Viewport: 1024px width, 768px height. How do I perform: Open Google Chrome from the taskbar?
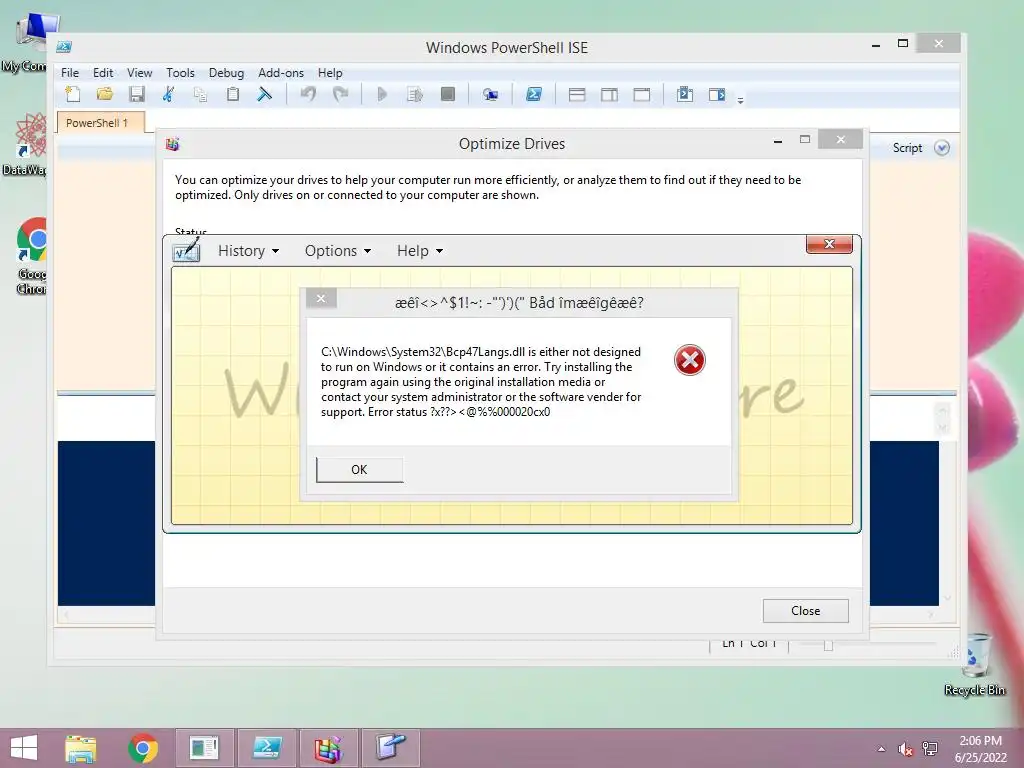(x=143, y=748)
